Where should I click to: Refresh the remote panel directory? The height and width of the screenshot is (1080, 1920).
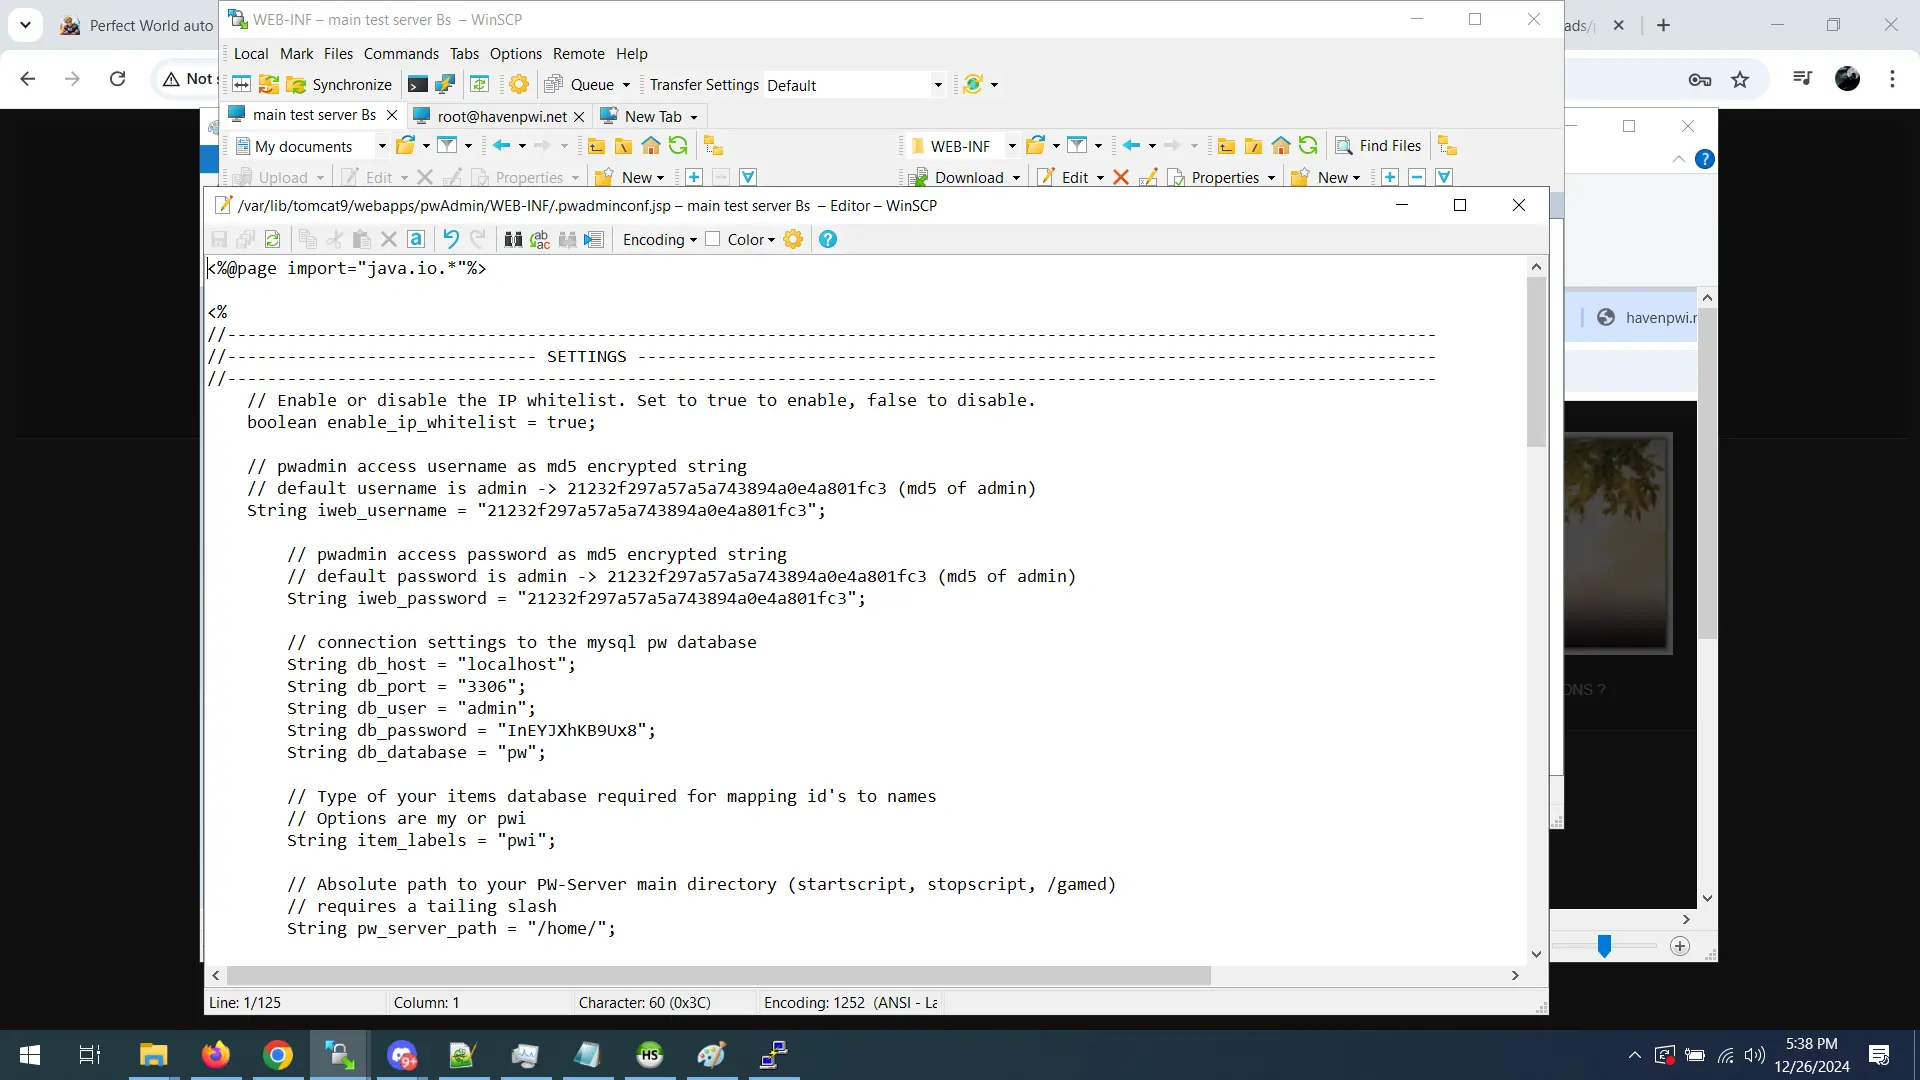coord(1308,146)
